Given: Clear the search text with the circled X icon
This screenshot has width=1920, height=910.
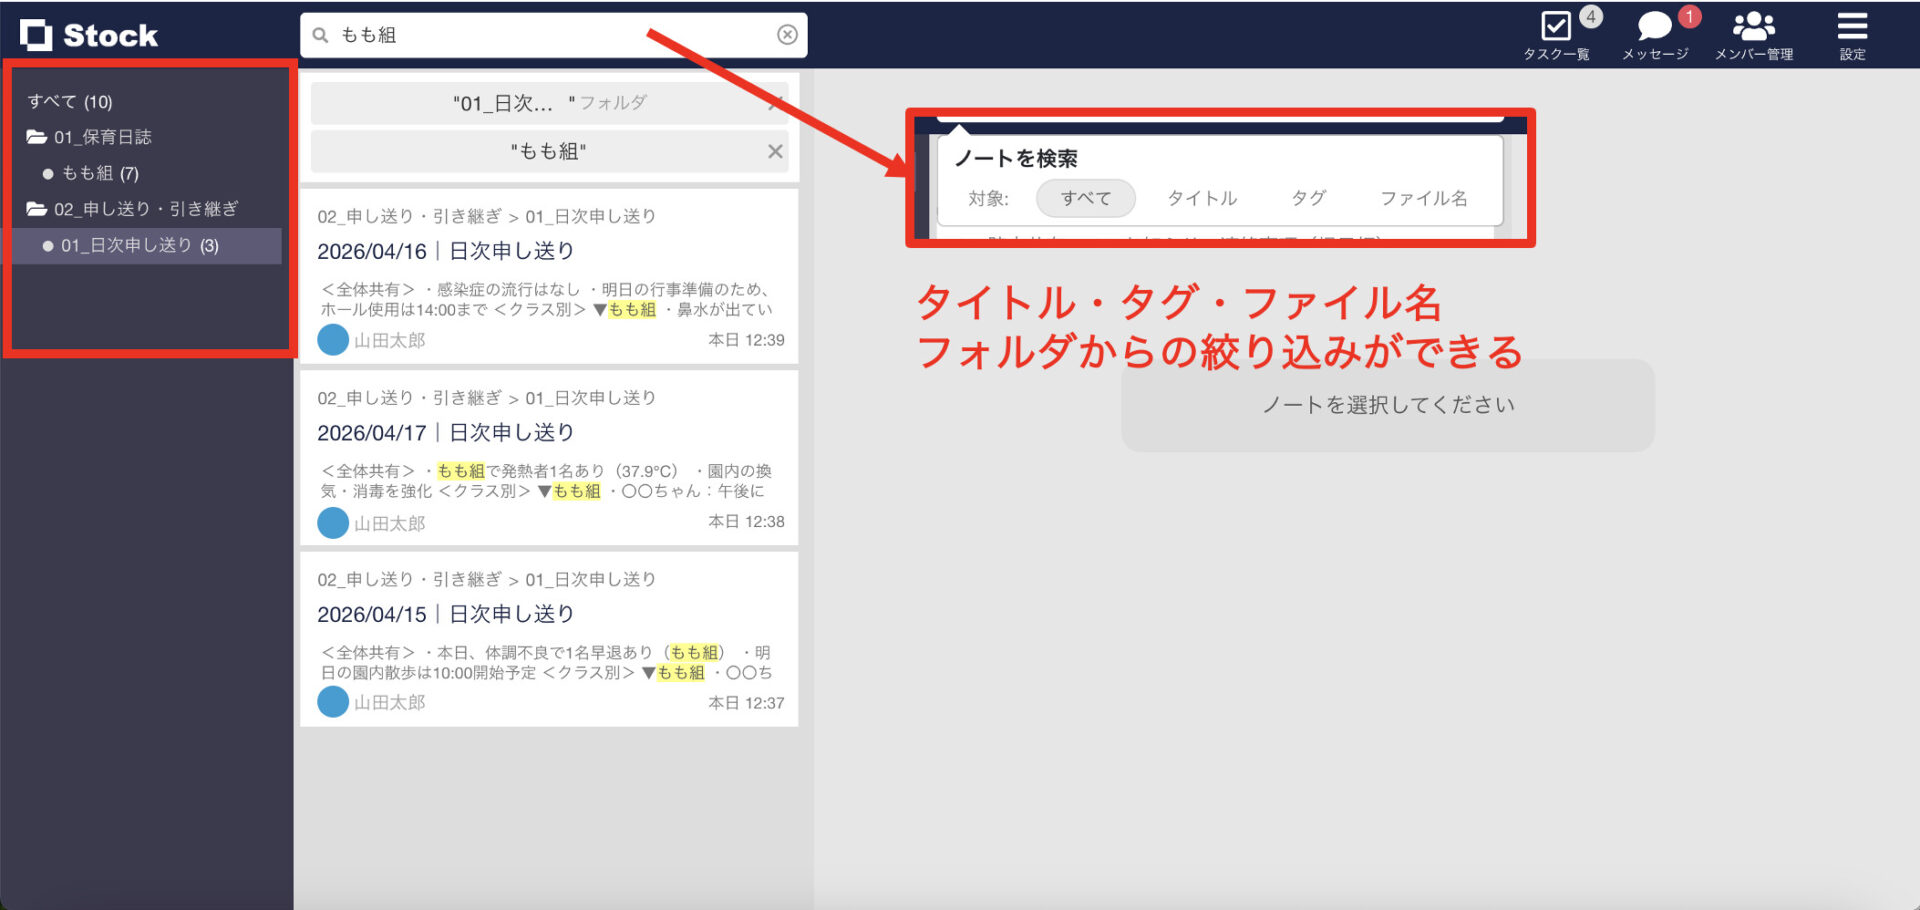Looking at the screenshot, I should click(x=789, y=34).
